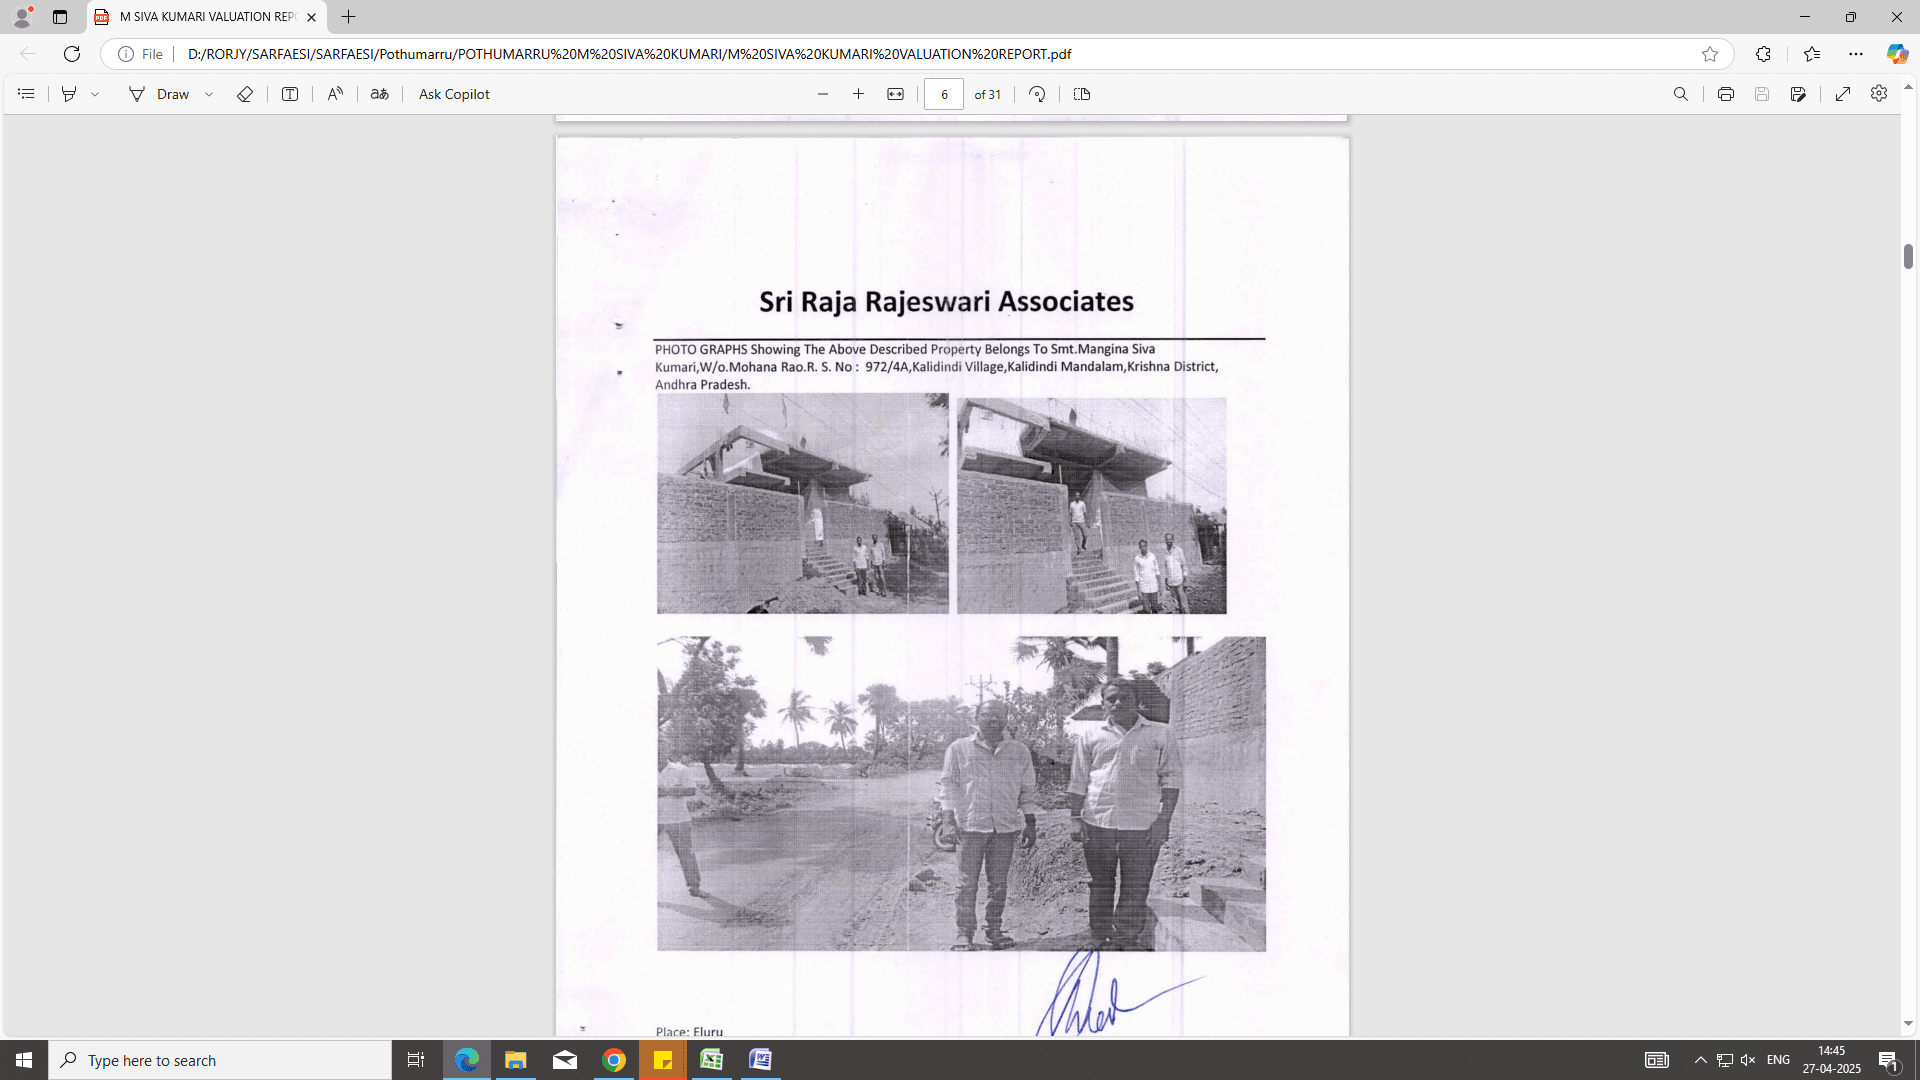Open Word from the taskbar

[760, 1060]
